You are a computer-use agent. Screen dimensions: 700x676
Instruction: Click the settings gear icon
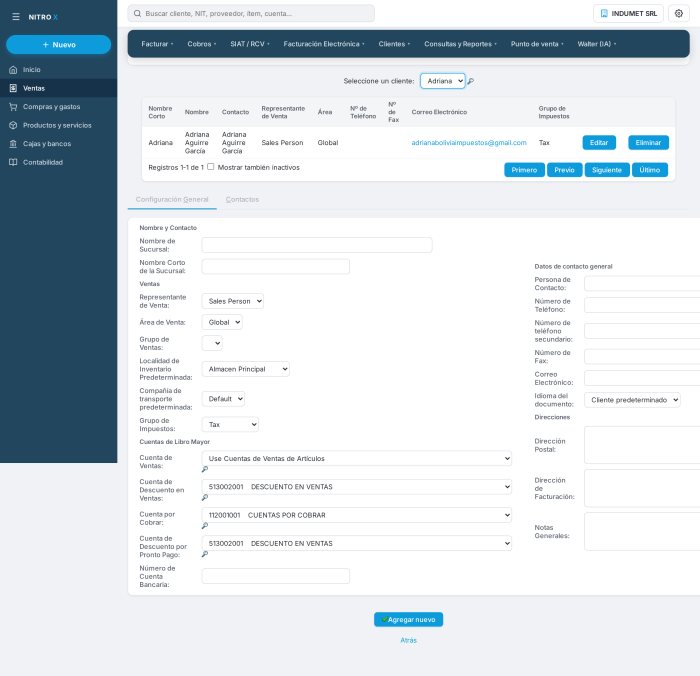(679, 13)
